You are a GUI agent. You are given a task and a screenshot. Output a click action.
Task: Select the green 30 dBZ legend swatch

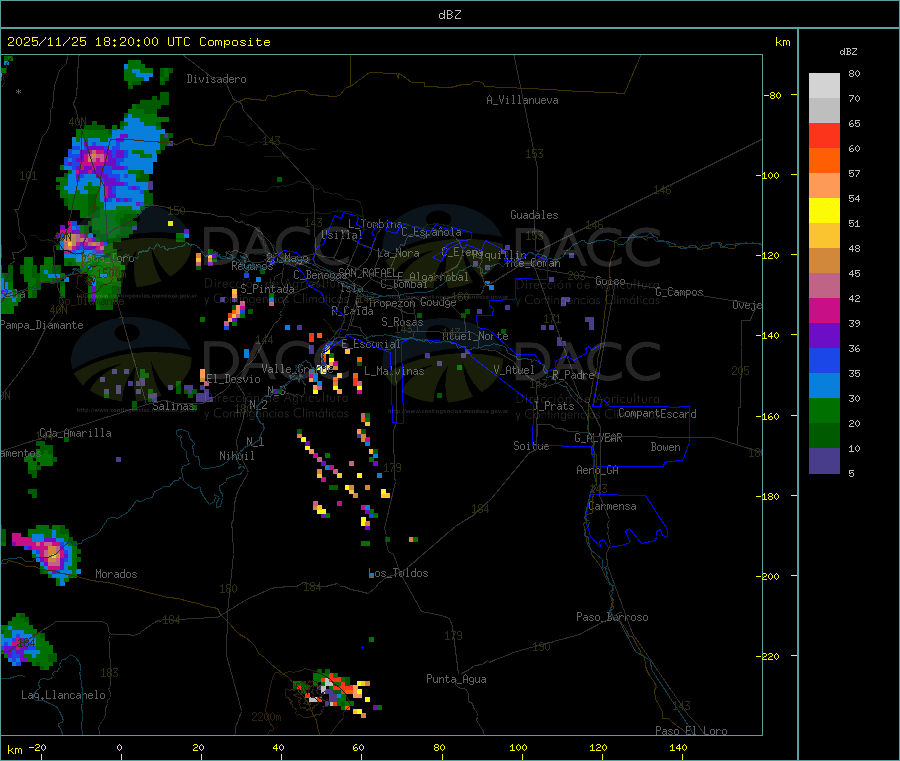click(824, 410)
